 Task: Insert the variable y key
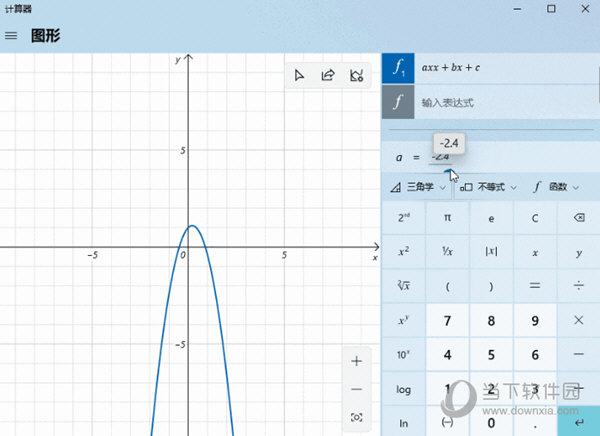[x=579, y=252]
